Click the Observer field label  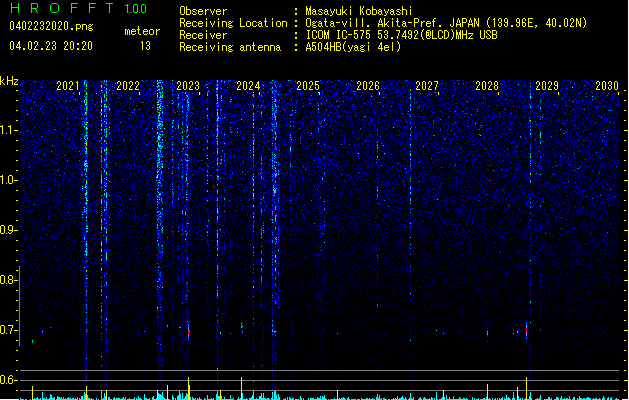(x=203, y=11)
